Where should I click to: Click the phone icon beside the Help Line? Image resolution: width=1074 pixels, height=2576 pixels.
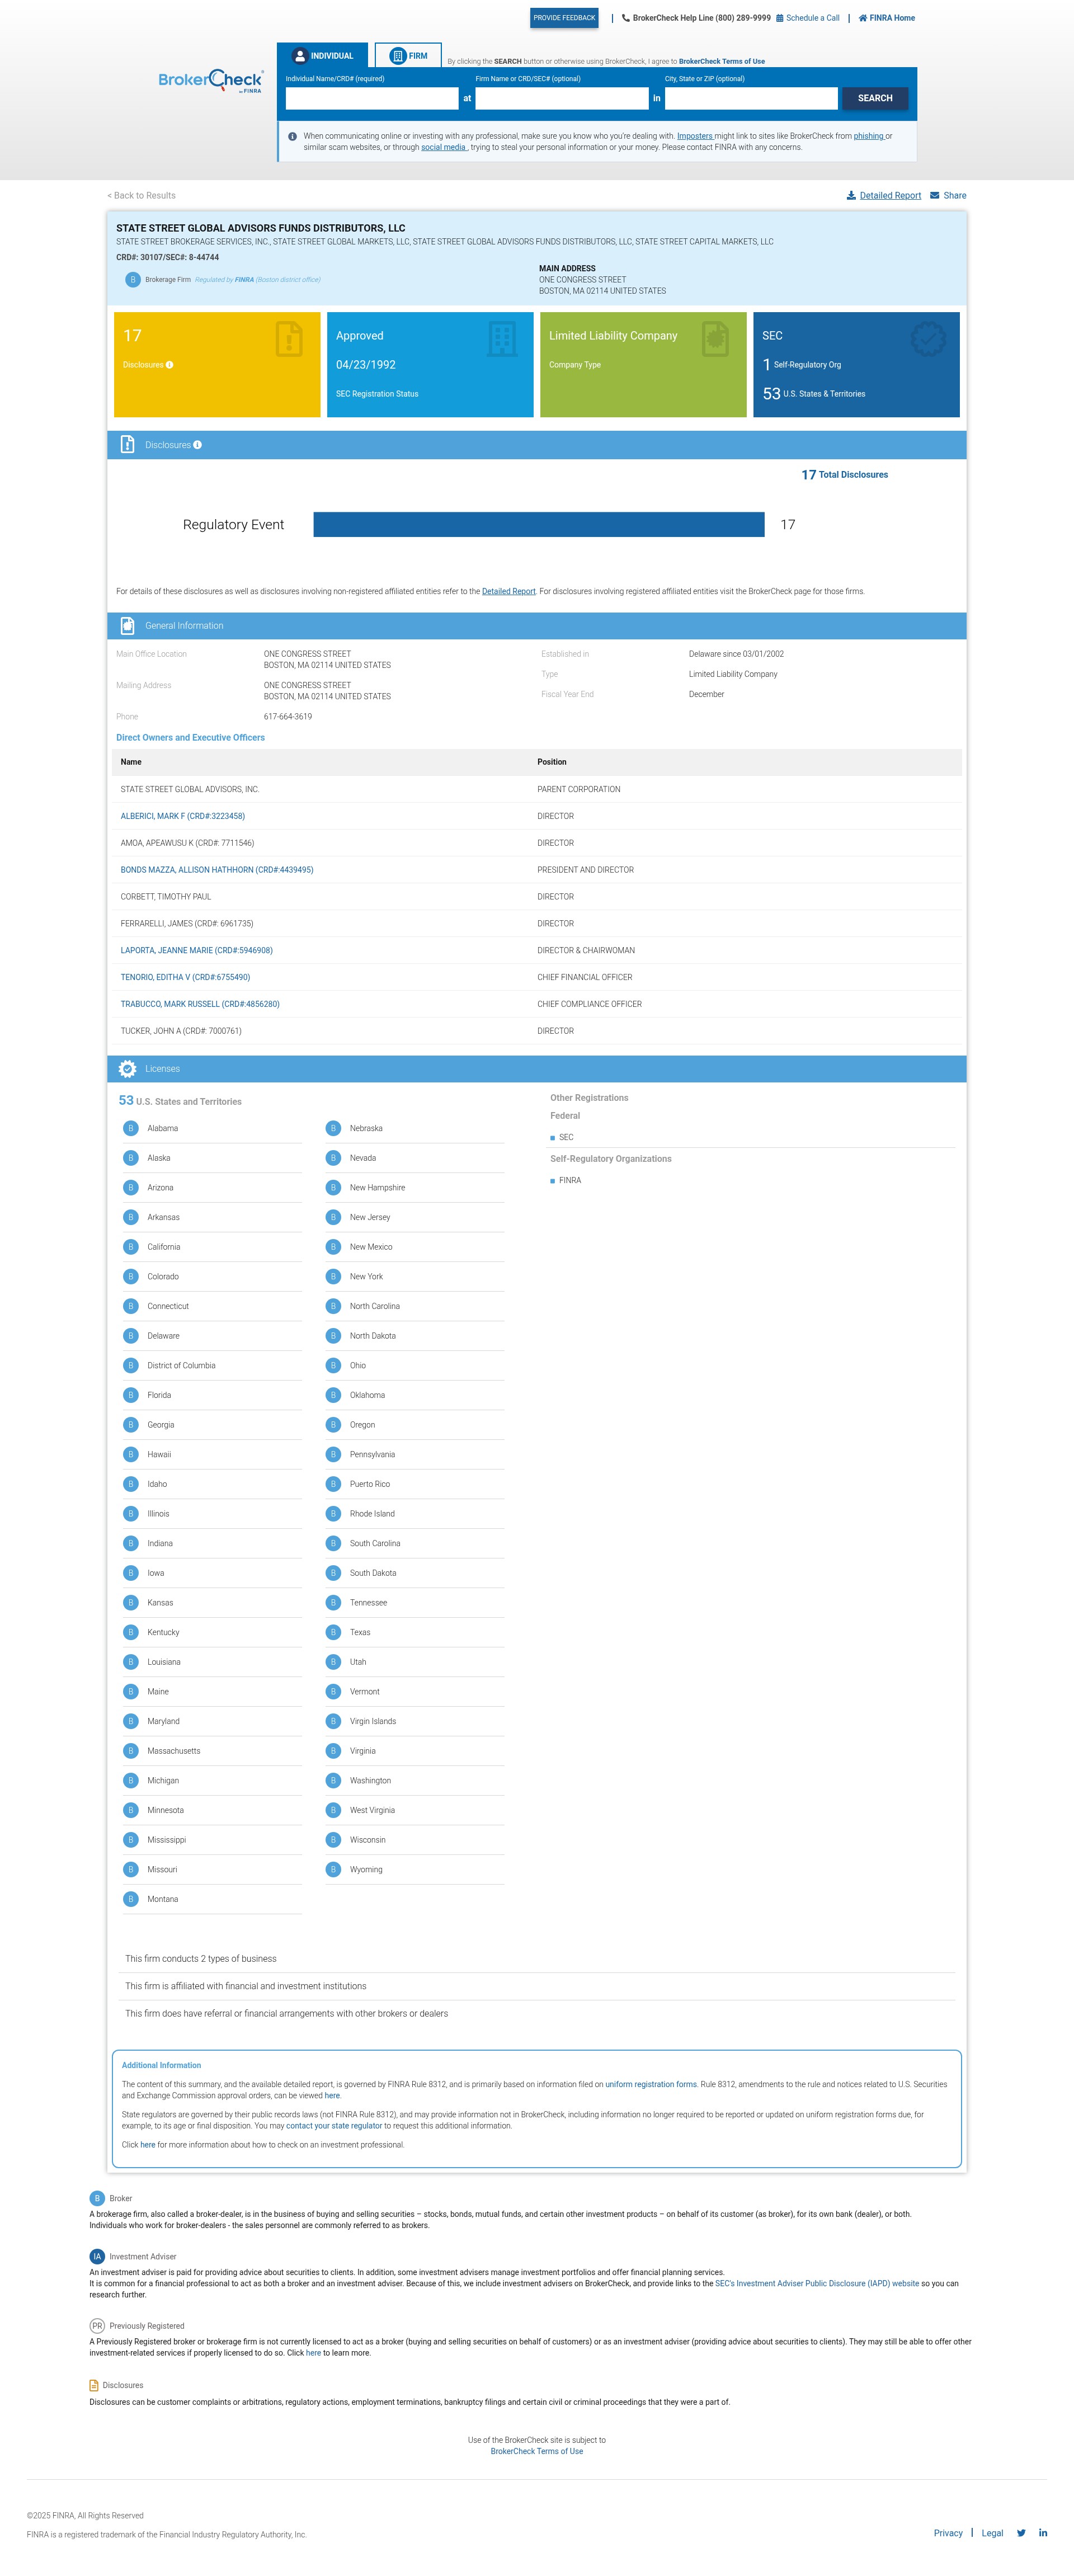pyautogui.click(x=626, y=18)
